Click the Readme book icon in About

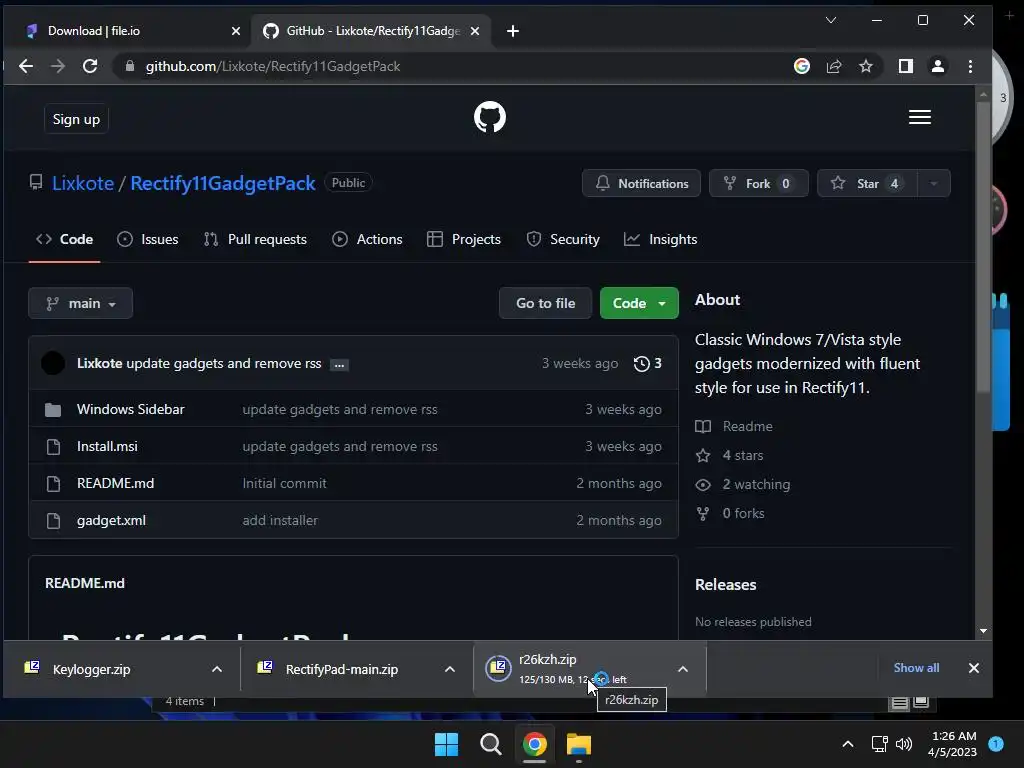pyautogui.click(x=703, y=426)
